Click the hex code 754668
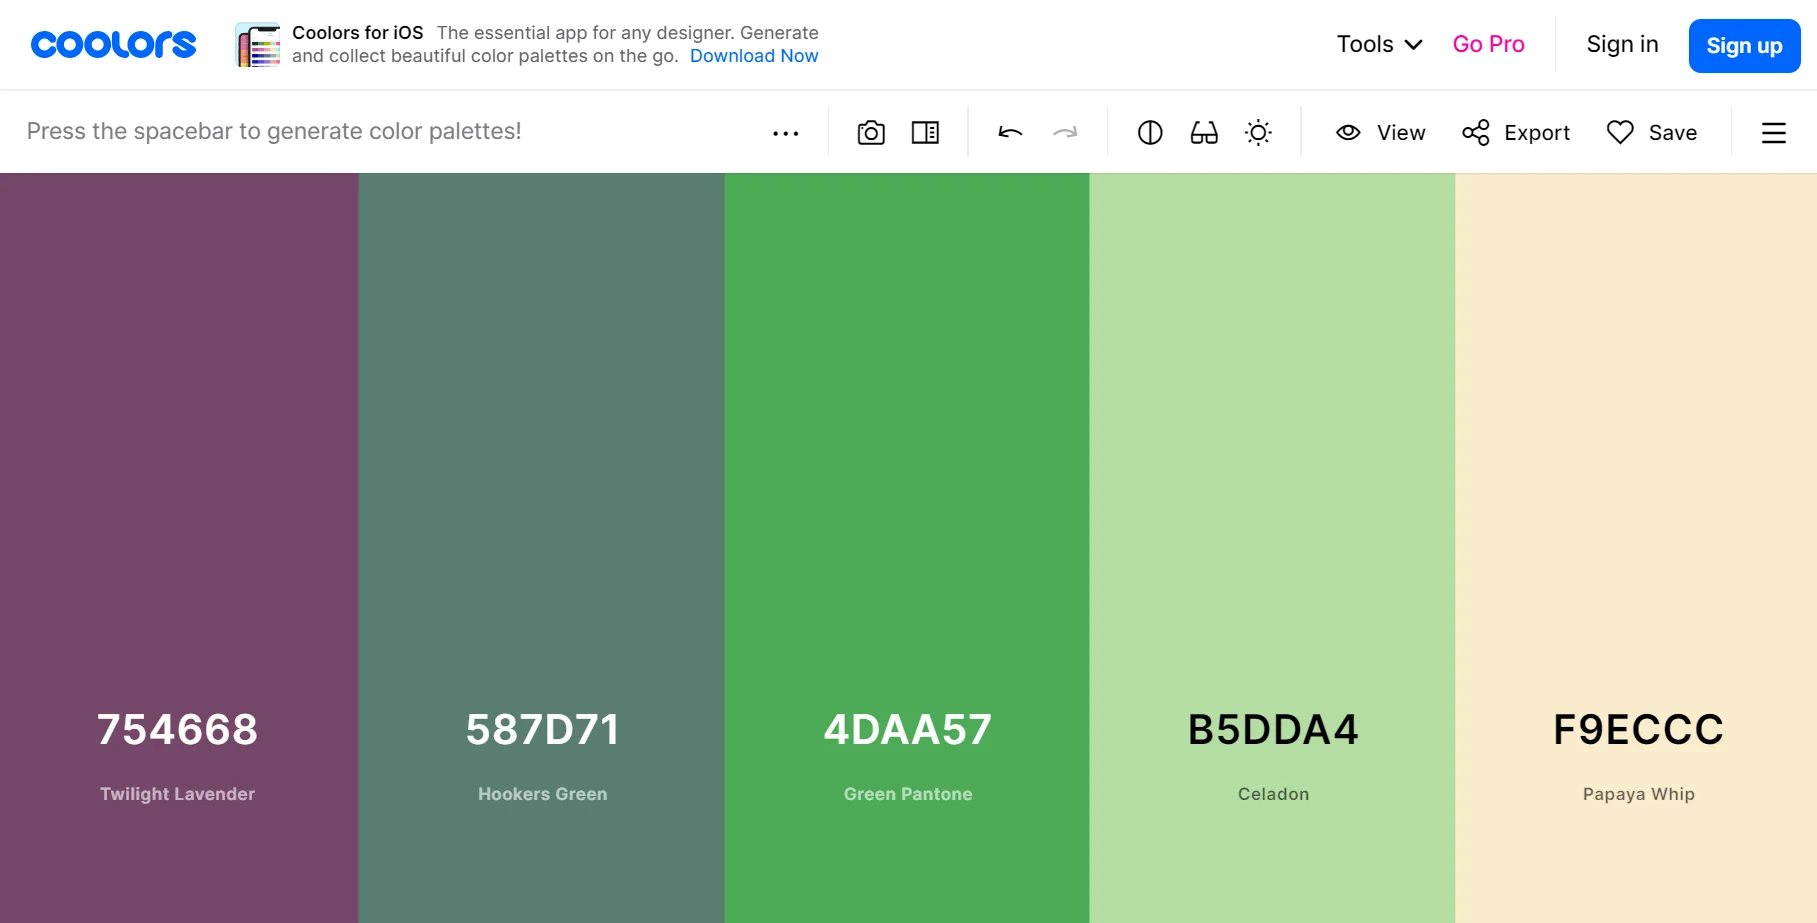Image resolution: width=1817 pixels, height=923 pixels. tap(178, 730)
